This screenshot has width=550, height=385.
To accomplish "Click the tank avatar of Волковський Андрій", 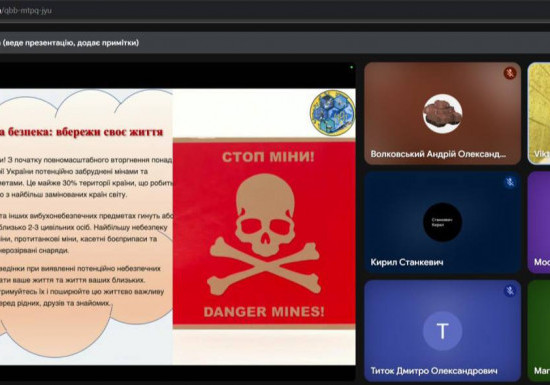I will point(442,114).
